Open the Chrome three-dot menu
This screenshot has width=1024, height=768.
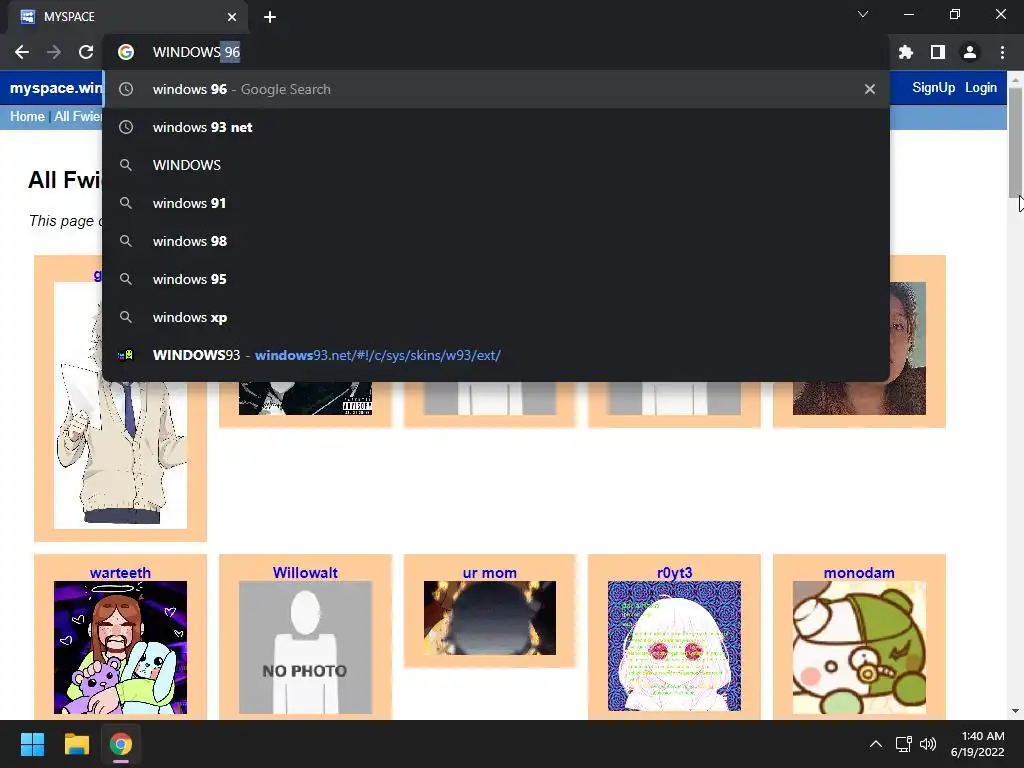[1002, 52]
